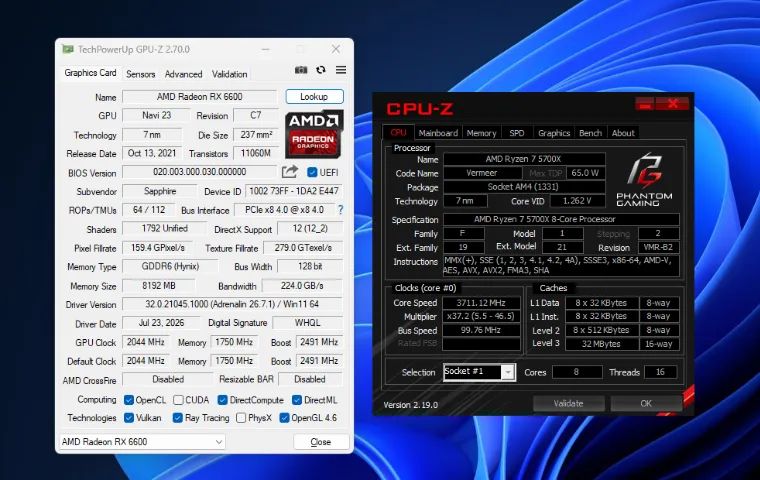Open the CPU-Z SPD tab
This screenshot has width=760, height=480.
pyautogui.click(x=517, y=133)
